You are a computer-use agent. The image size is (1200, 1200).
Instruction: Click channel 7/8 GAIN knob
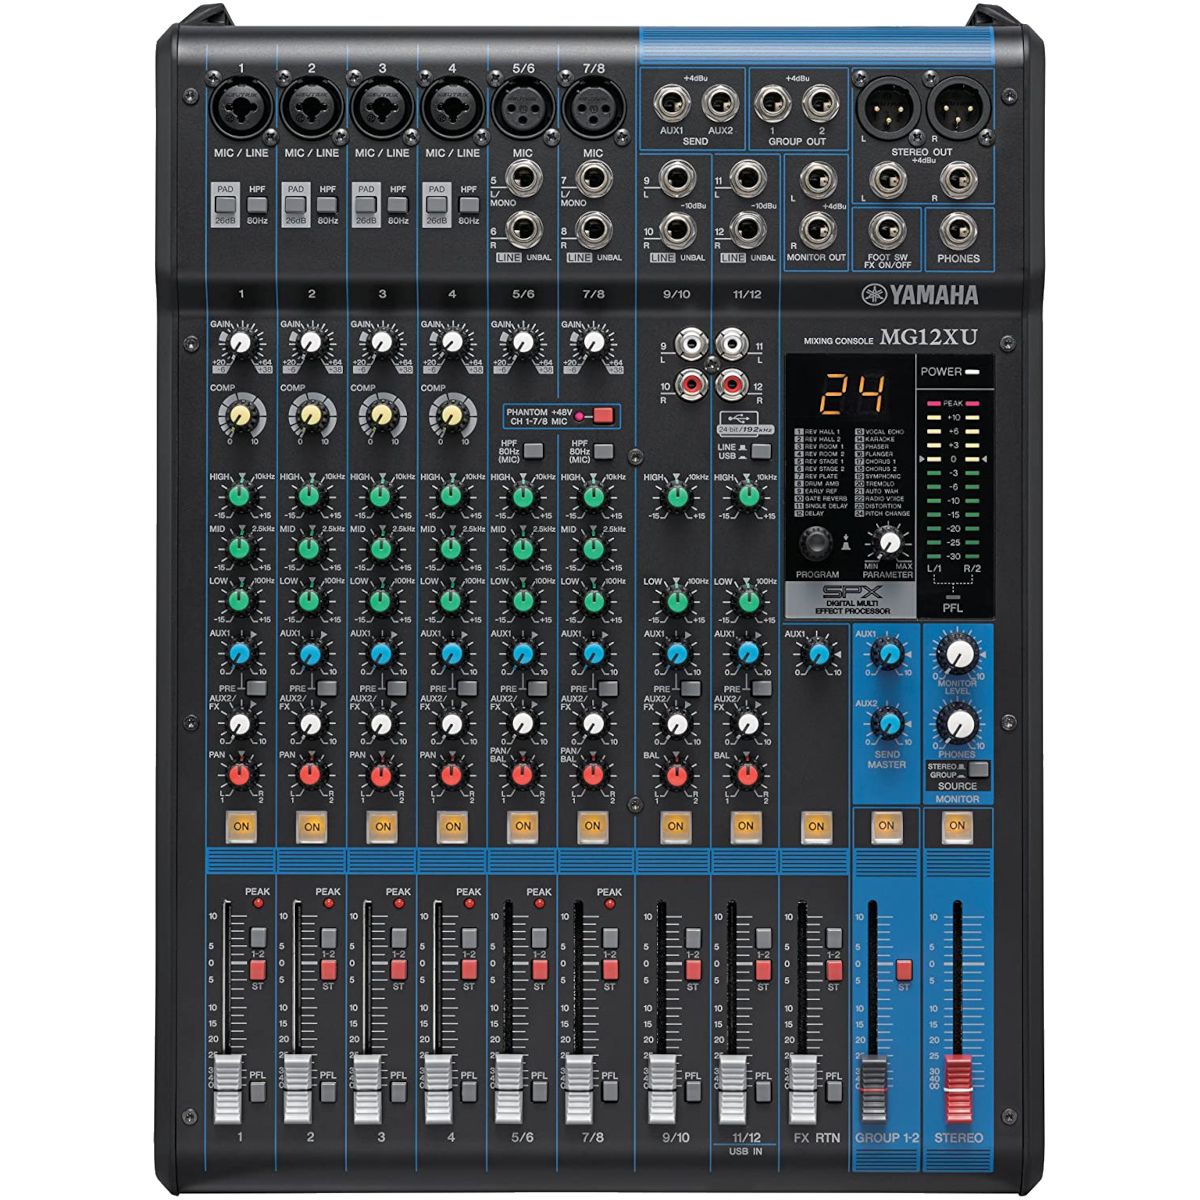(594, 343)
